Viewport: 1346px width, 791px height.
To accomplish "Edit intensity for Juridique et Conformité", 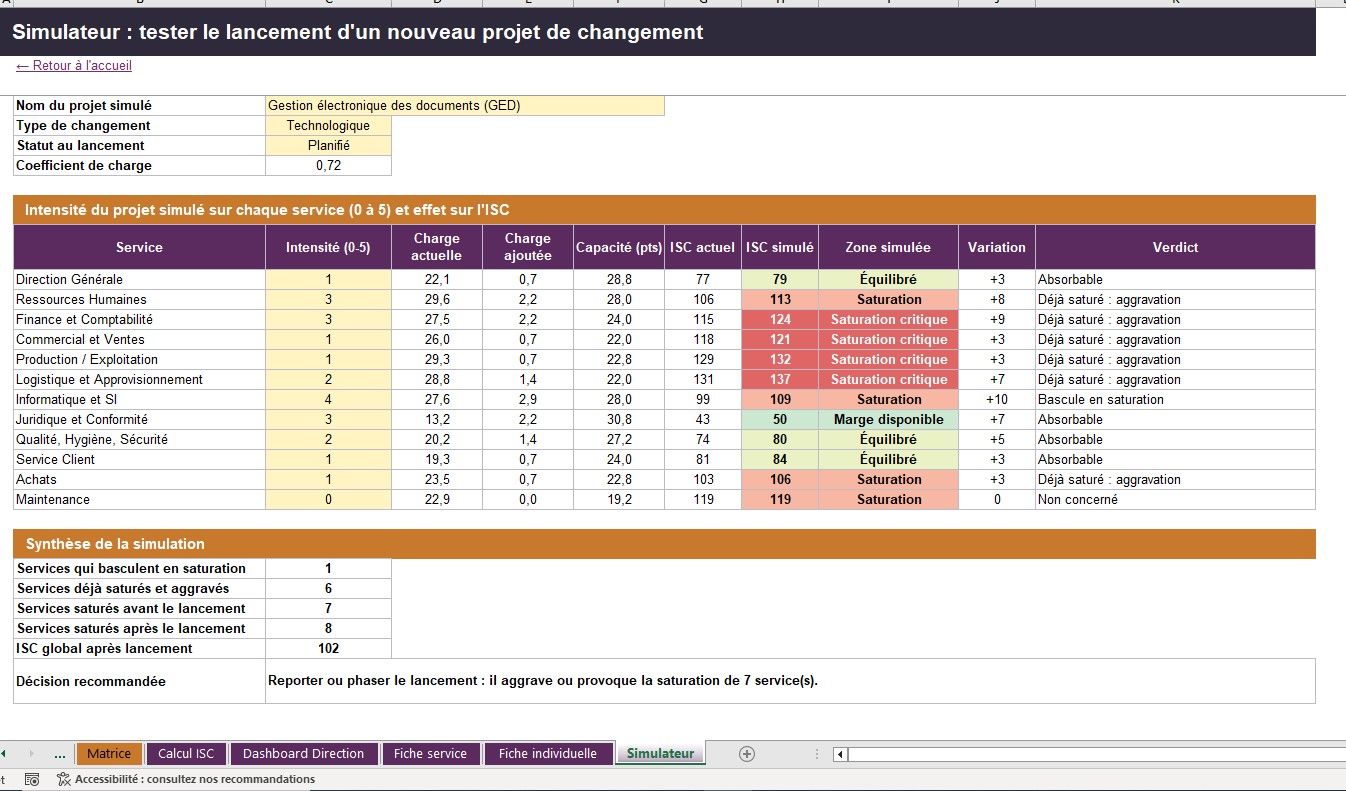I will (x=328, y=420).
